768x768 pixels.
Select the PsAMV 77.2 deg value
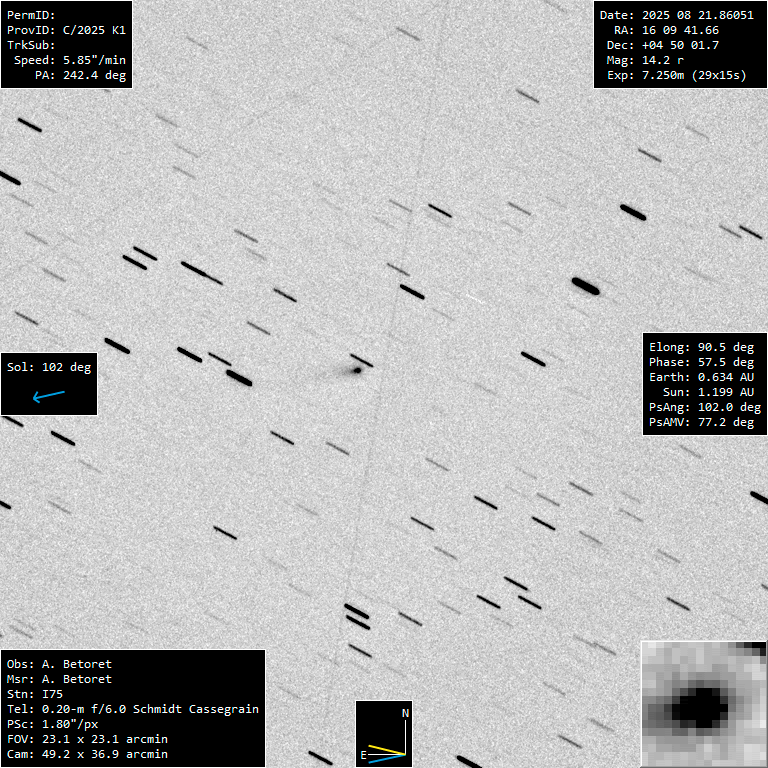[x=701, y=423]
